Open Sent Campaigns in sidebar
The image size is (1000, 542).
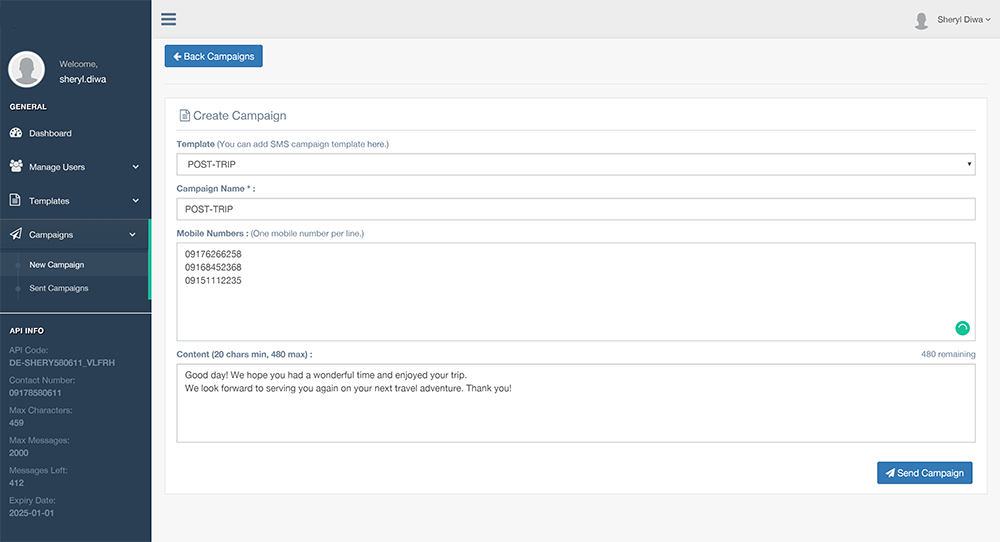[x=59, y=288]
